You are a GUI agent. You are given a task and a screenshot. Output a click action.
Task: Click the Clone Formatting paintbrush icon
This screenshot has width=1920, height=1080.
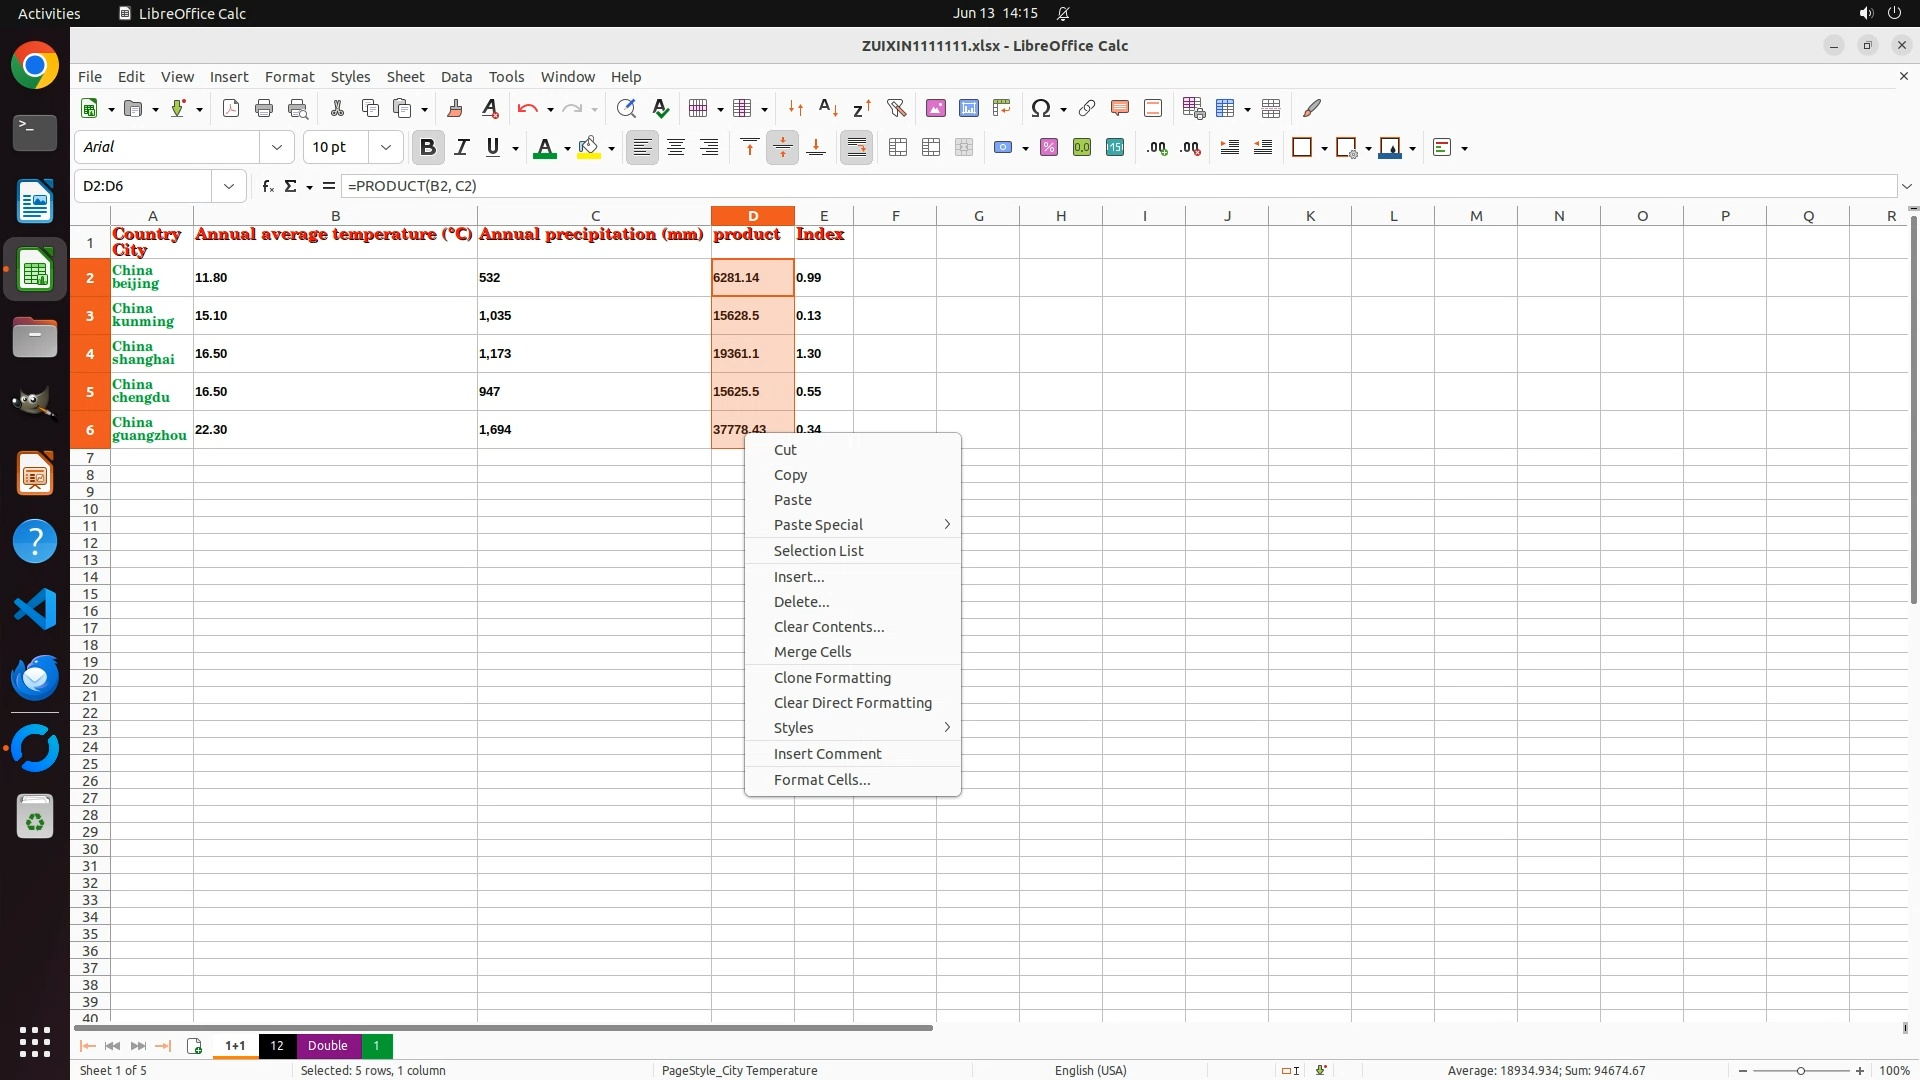(455, 108)
